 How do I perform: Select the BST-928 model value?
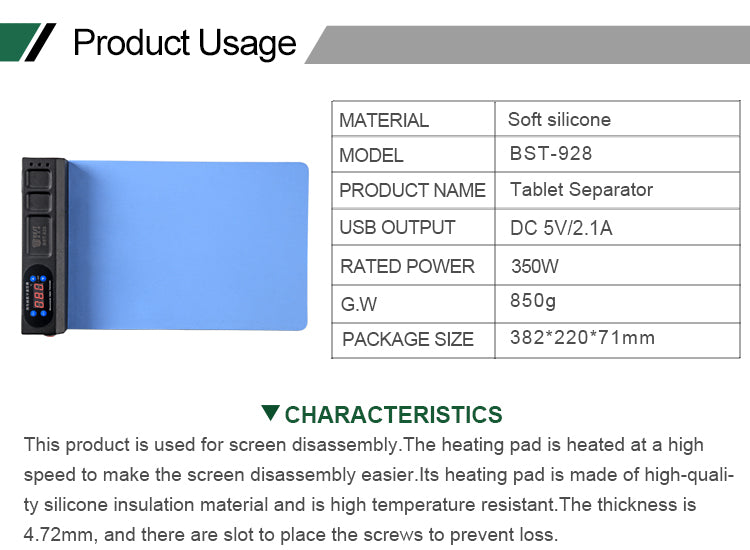[x=550, y=154]
